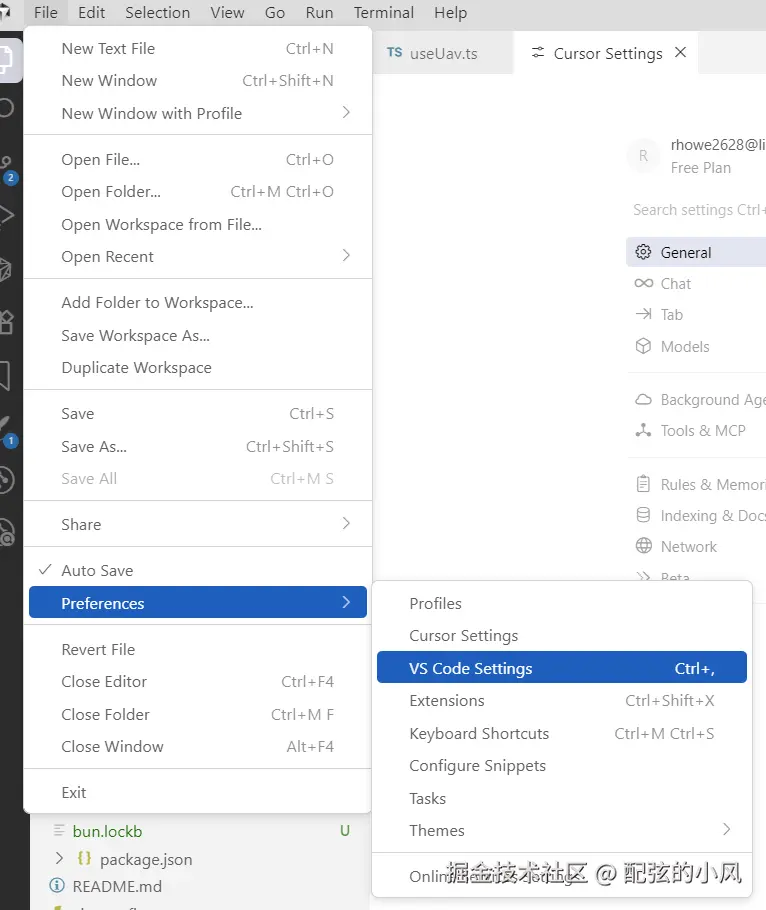Click the README.md info icon
This screenshot has height=910, width=766.
[57, 886]
